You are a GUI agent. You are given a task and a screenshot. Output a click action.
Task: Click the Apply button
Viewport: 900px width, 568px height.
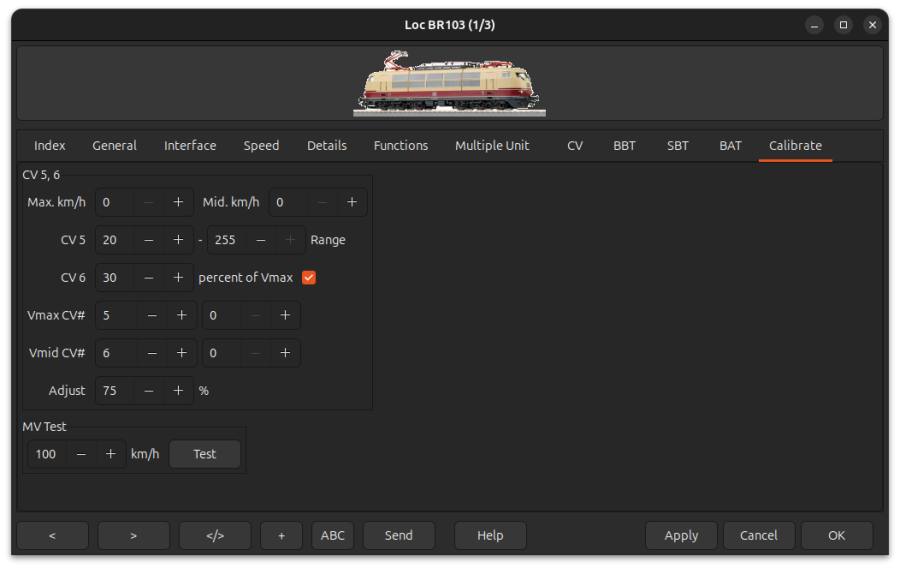681,536
